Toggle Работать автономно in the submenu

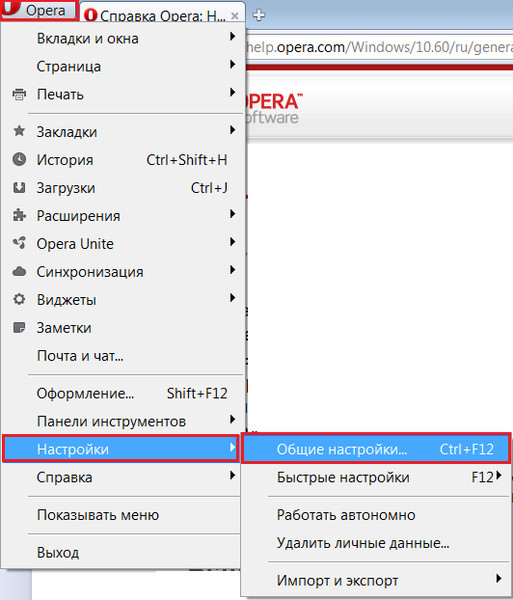tap(376, 515)
